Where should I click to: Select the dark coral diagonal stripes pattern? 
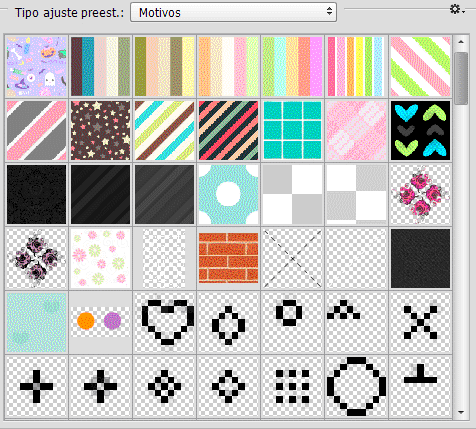228,130
